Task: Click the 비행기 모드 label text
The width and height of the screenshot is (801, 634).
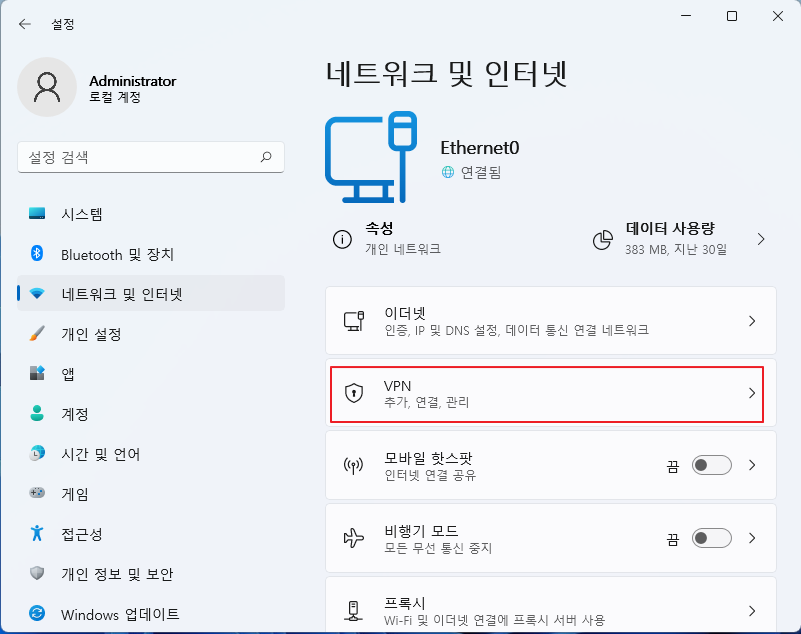Action: coord(421,530)
